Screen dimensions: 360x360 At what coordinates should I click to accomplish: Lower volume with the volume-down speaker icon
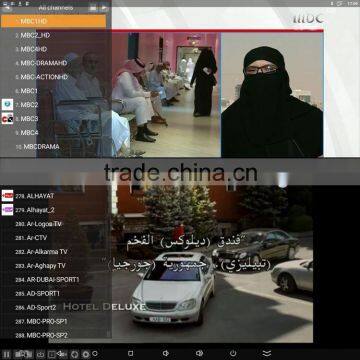coord(166,353)
